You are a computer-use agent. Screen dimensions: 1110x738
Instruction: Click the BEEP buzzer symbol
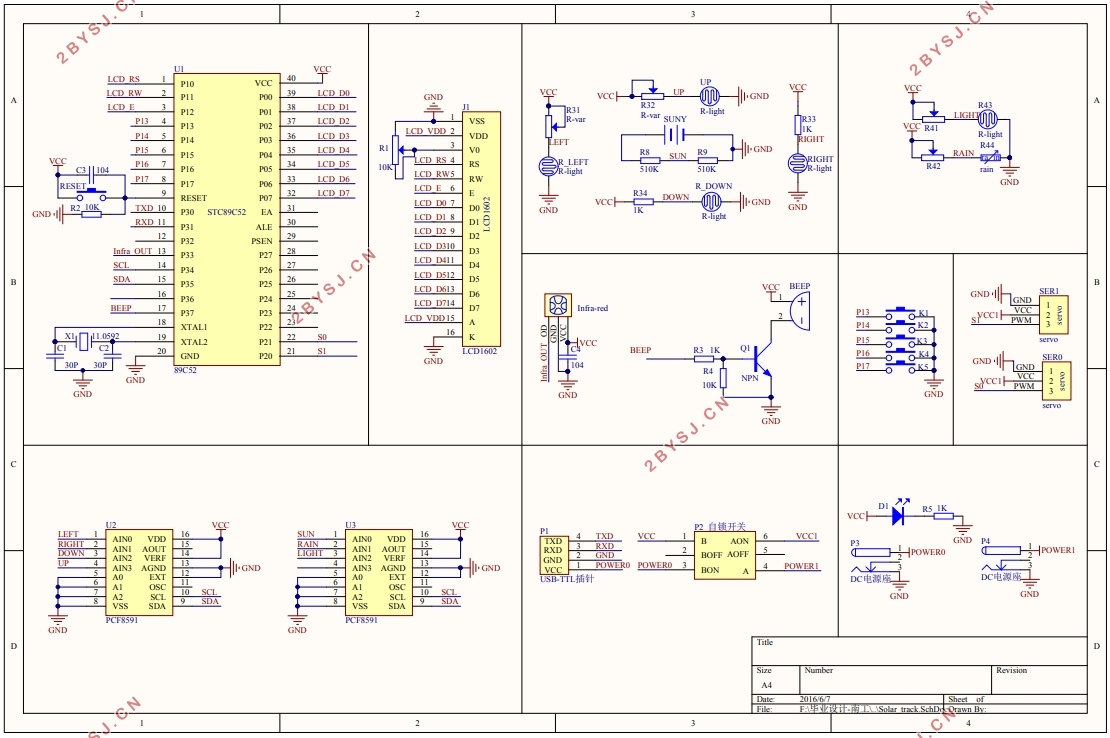click(800, 312)
